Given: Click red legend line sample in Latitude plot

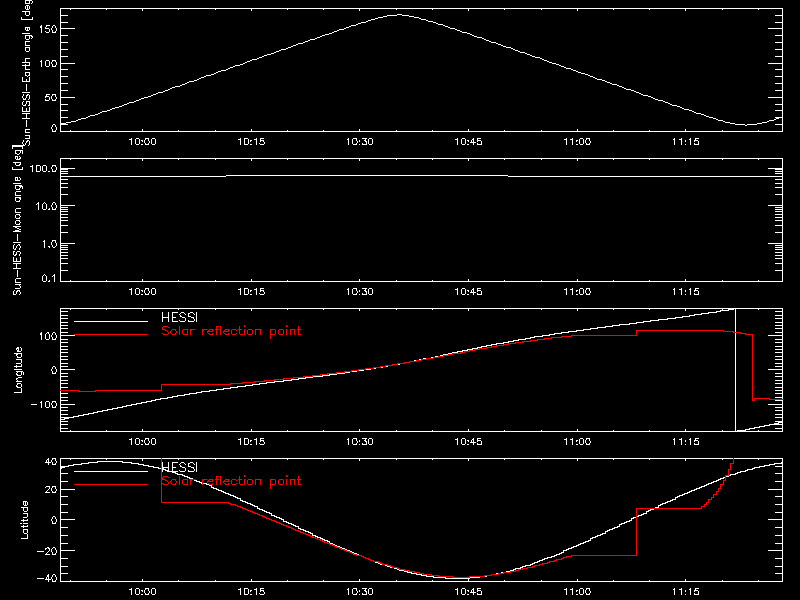Looking at the screenshot, I should tap(111, 484).
